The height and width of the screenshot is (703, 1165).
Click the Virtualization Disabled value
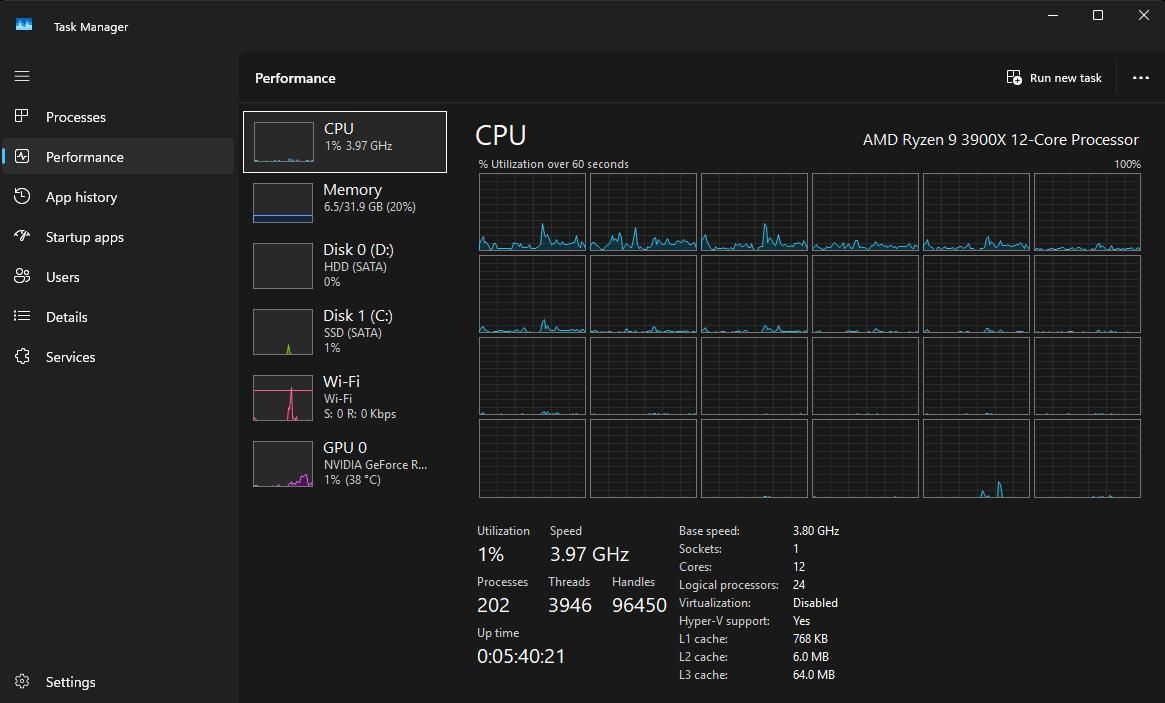pyautogui.click(x=815, y=603)
